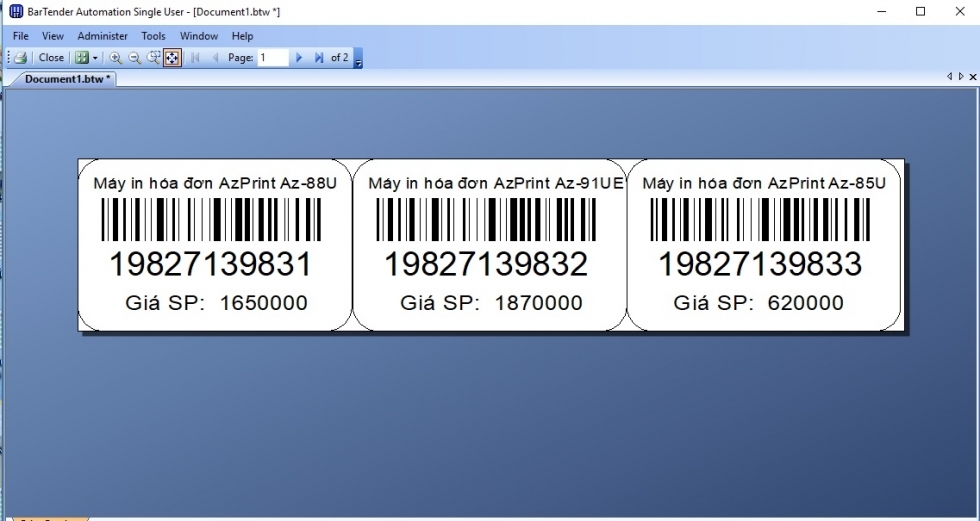
Task: Open the page layout dropdown arrow
Action: point(95,57)
